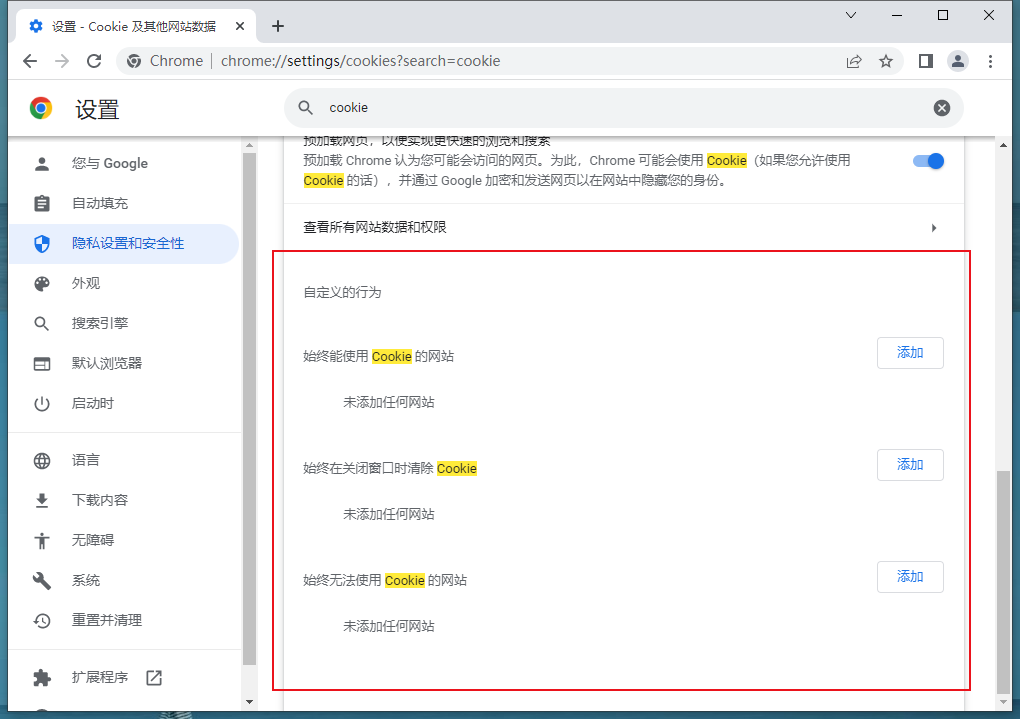Image resolution: width=1020 pixels, height=719 pixels.
Task: Click the globe icon for 语言
Action: (42, 461)
